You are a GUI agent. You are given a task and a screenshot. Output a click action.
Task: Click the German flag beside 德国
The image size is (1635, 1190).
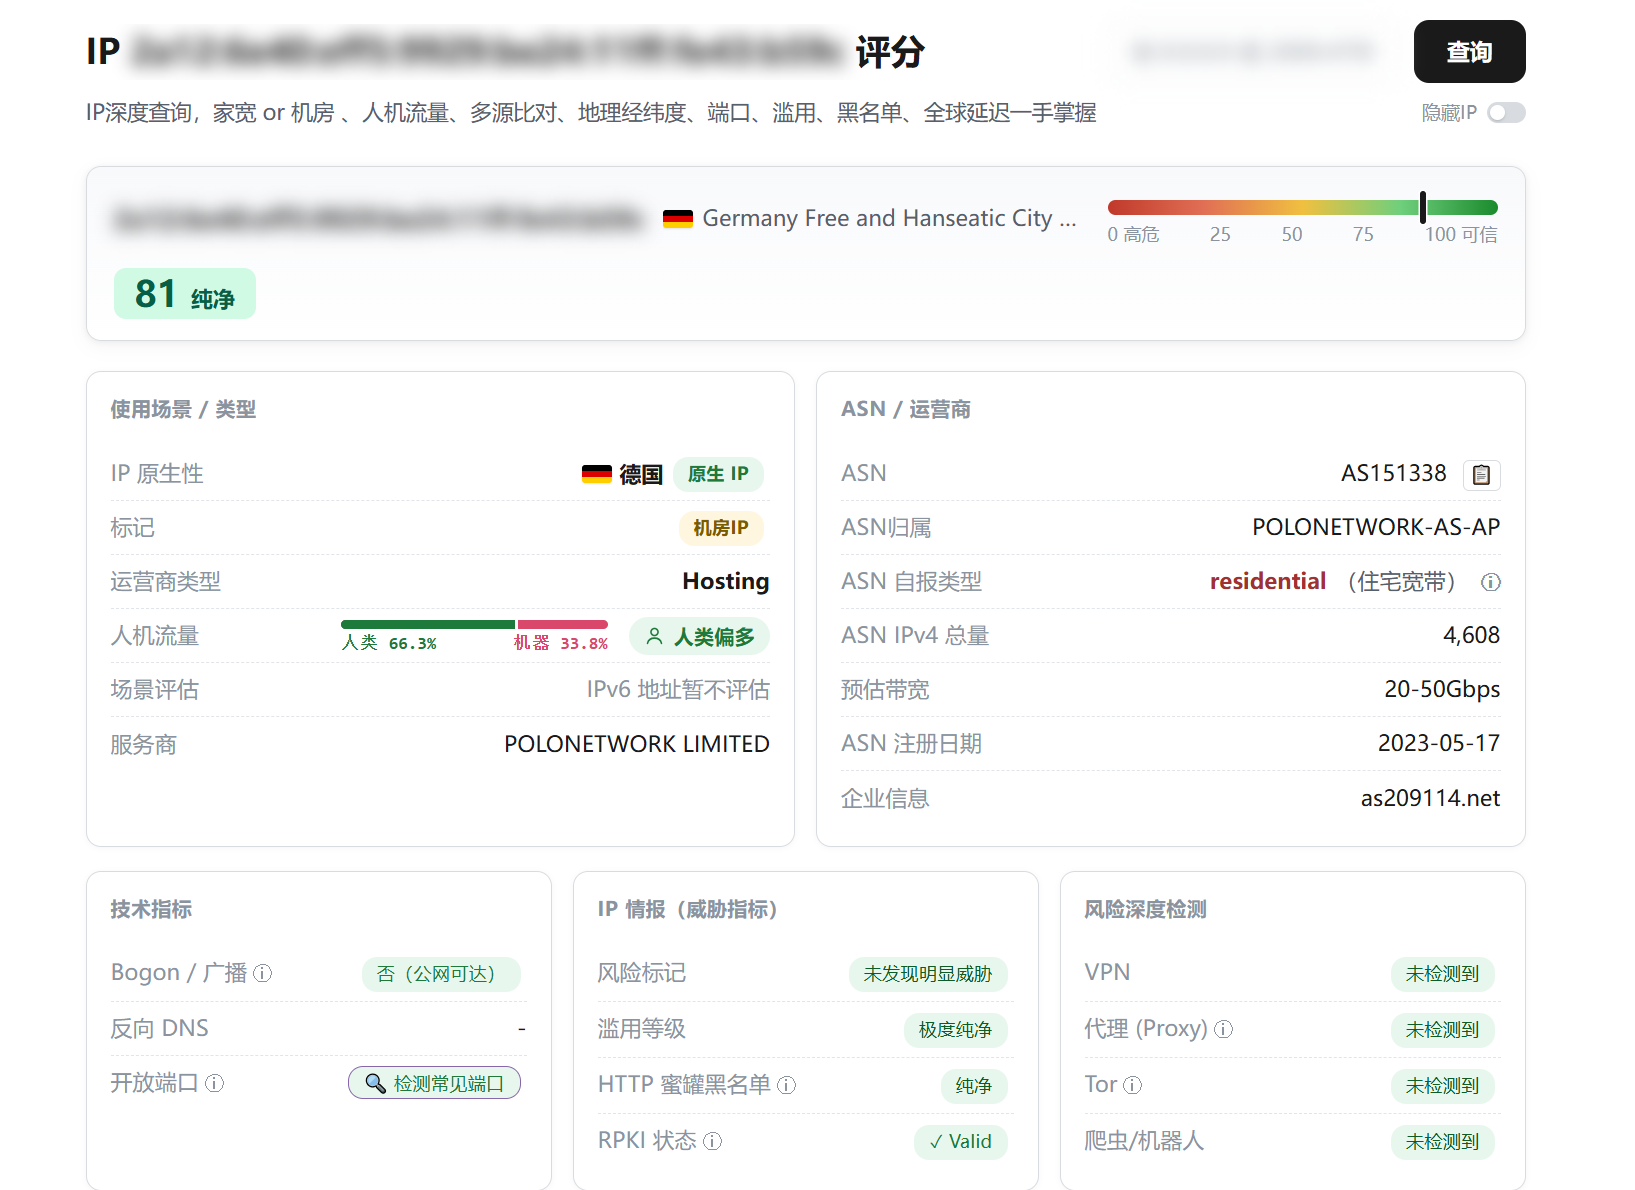pos(597,474)
